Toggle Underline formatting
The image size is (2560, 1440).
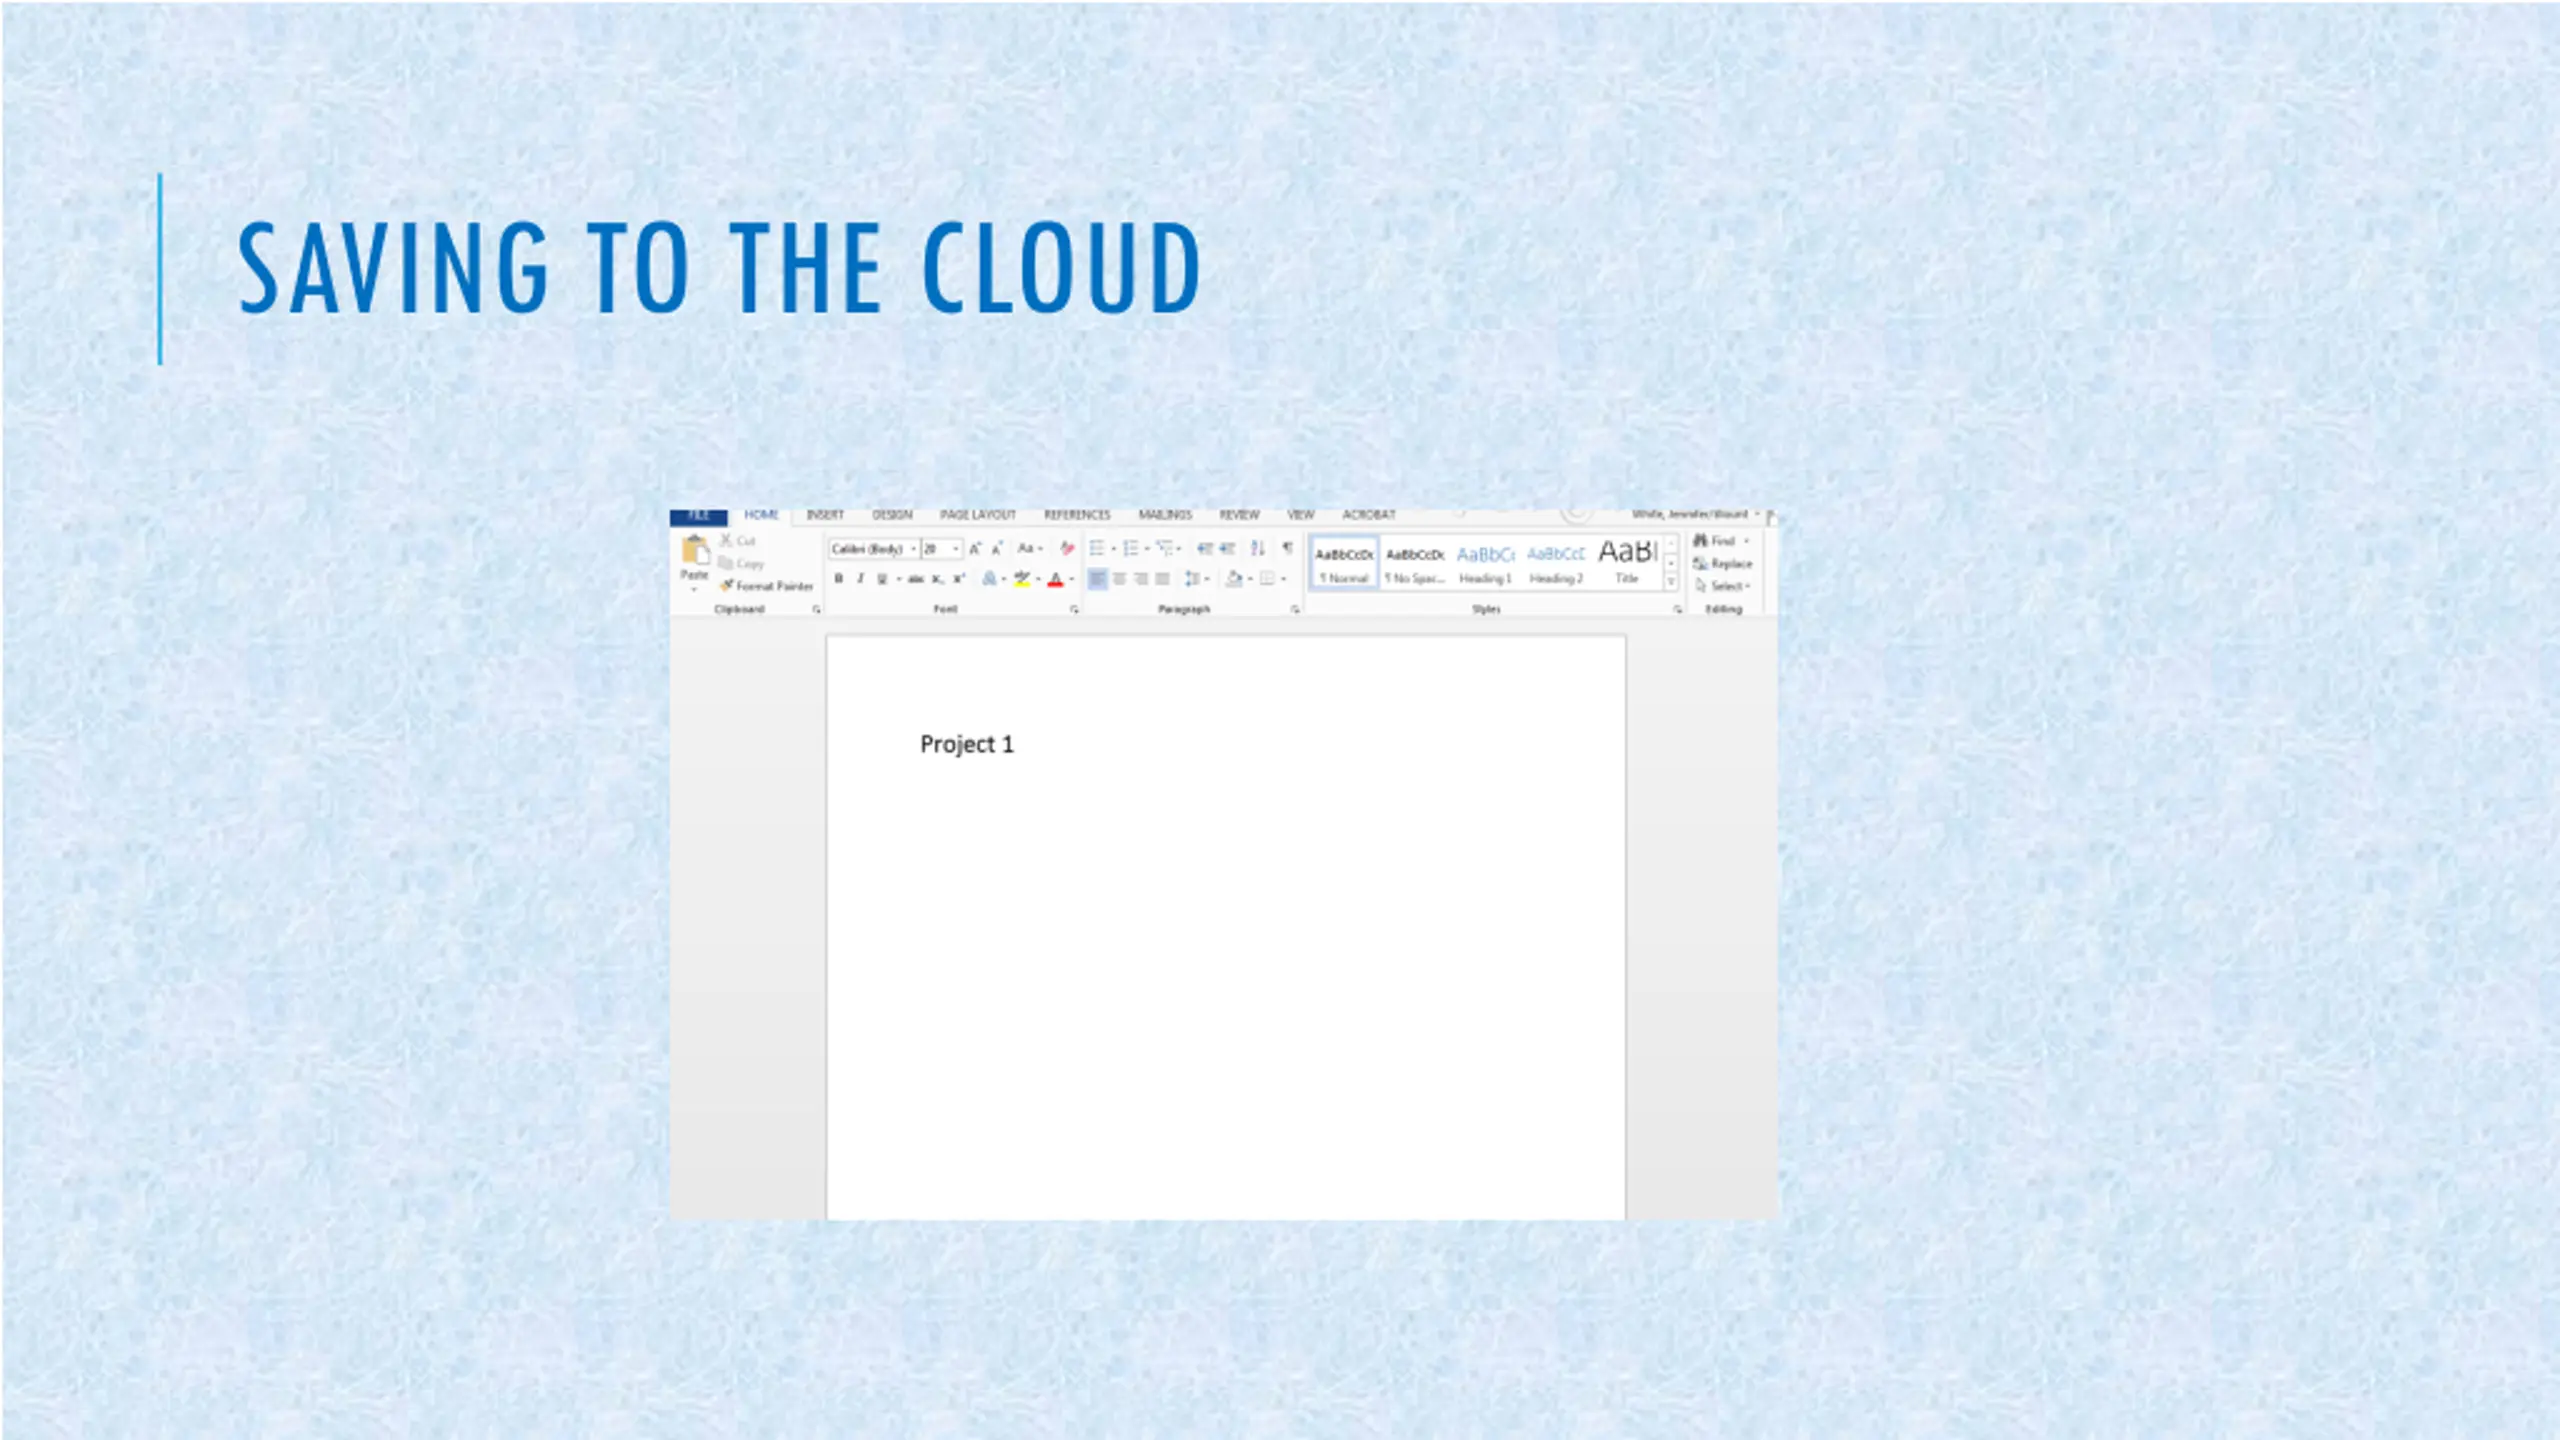pos(882,579)
